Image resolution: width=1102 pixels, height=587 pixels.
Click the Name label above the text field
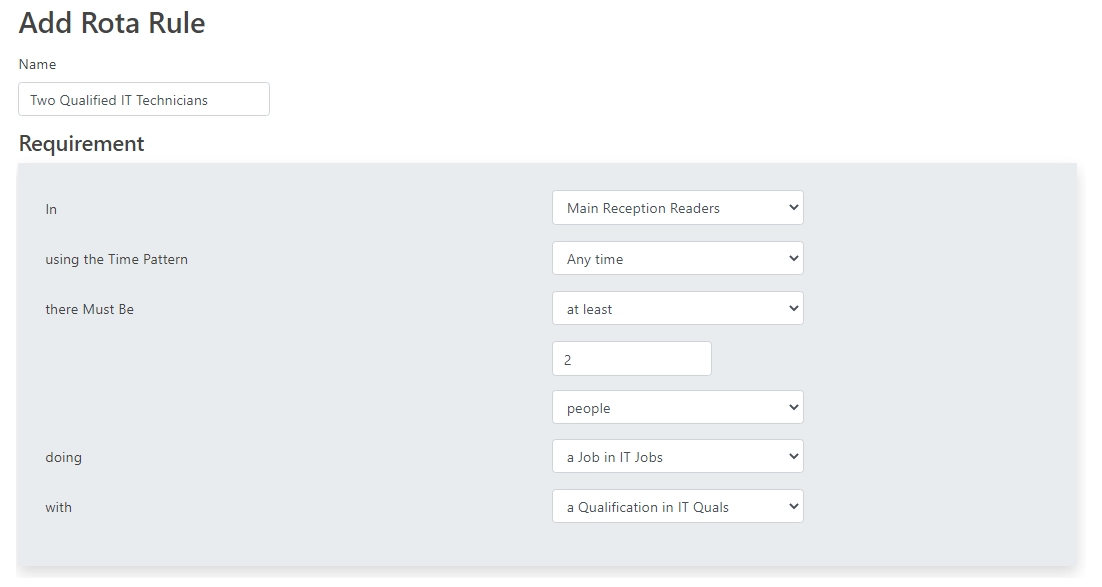(37, 65)
